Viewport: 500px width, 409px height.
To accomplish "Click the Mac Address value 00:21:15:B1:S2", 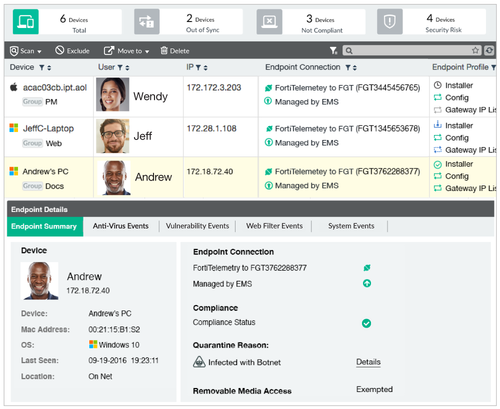I will pos(114,329).
